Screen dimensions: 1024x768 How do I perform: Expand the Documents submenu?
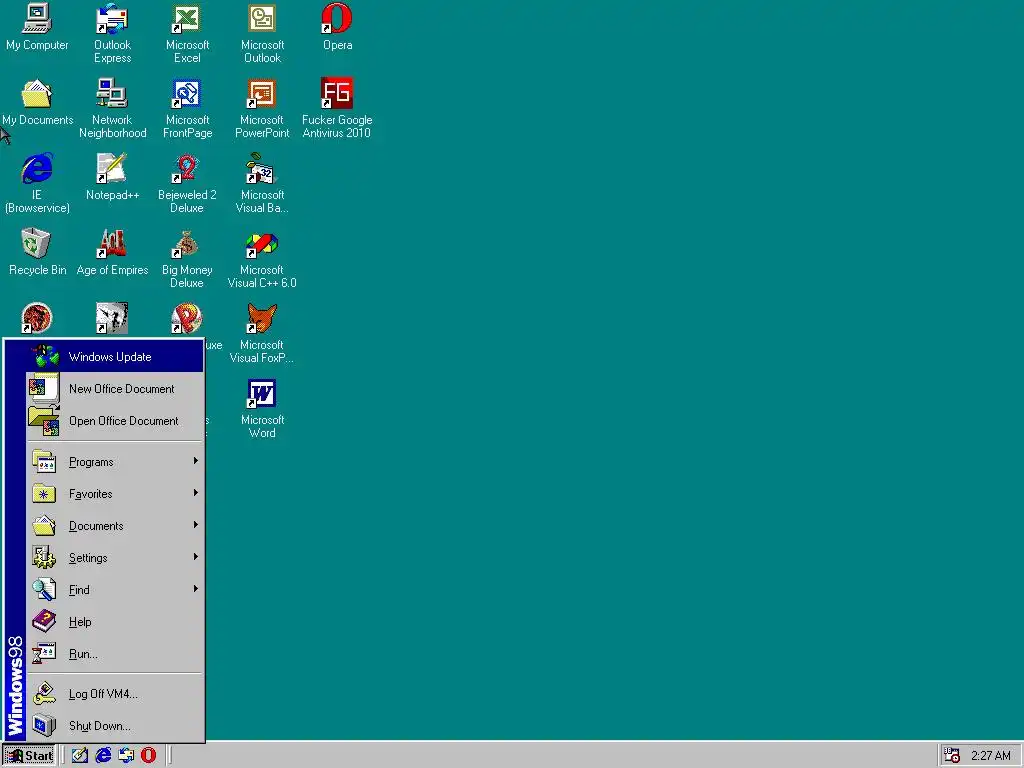coord(115,526)
